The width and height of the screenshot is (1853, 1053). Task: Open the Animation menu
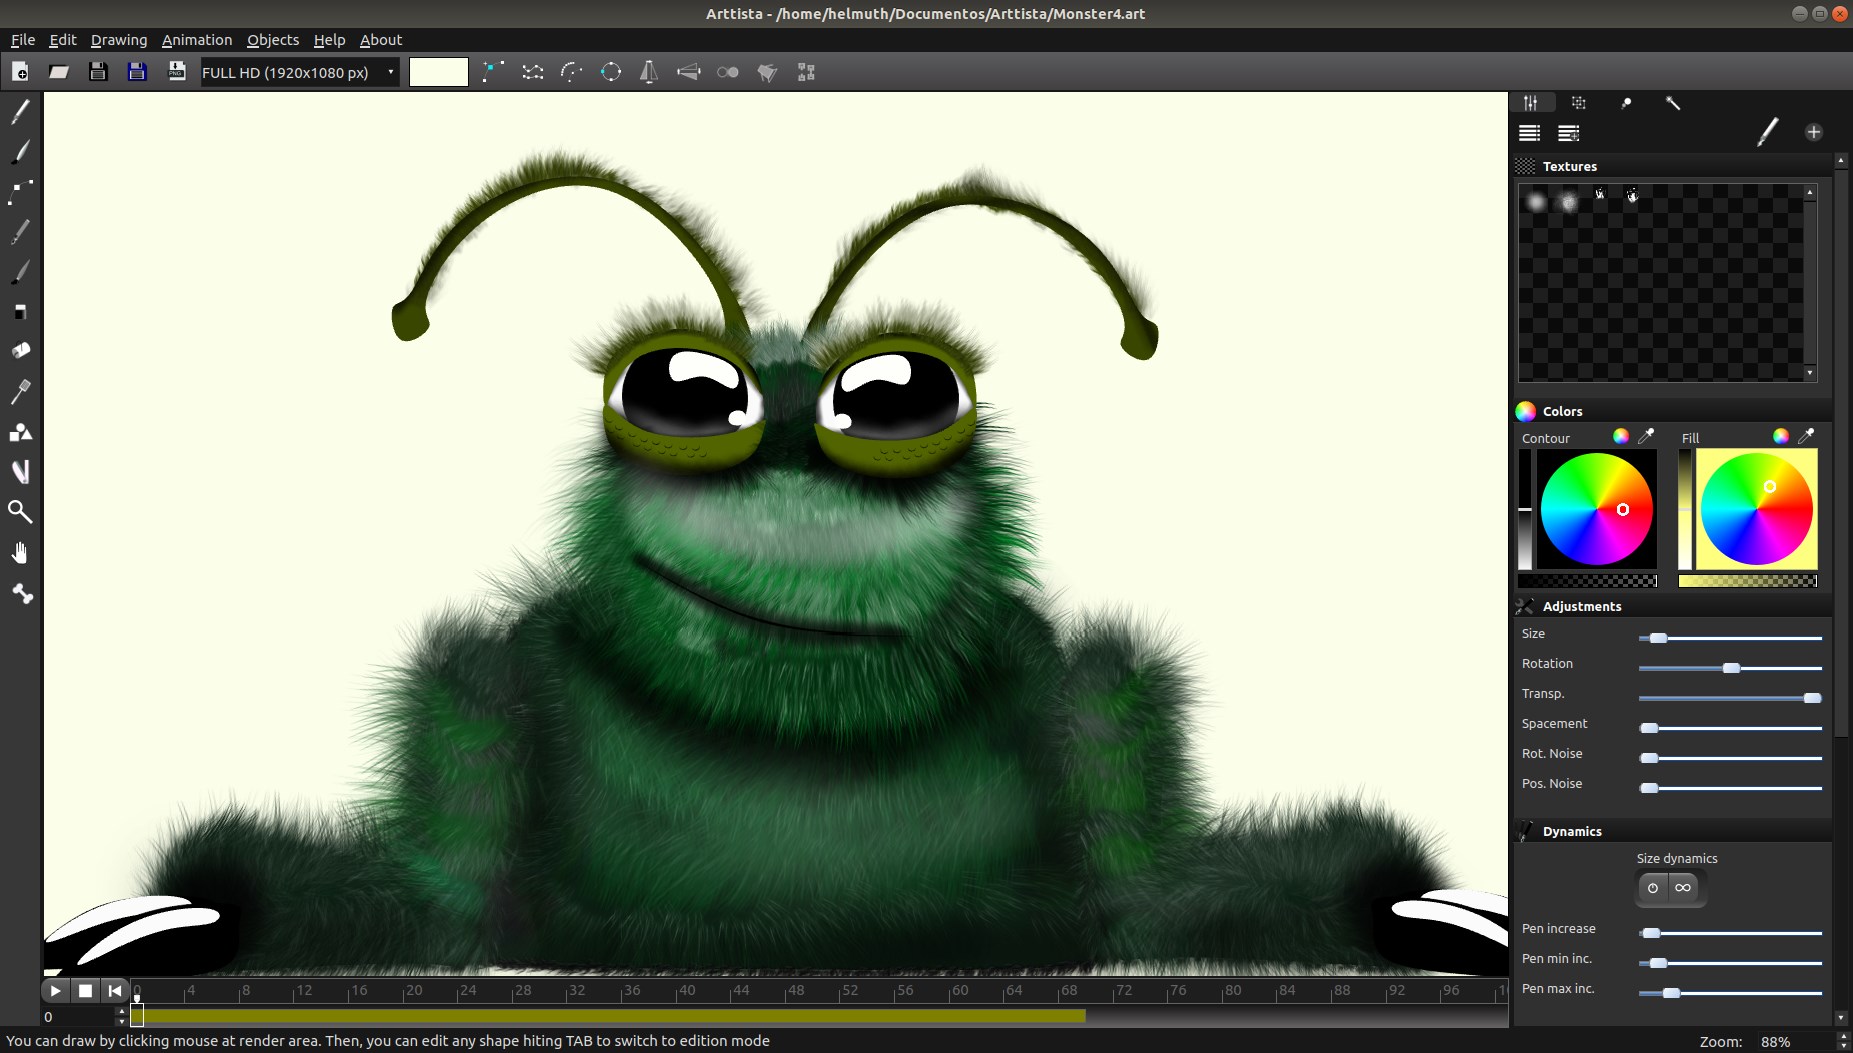197,40
